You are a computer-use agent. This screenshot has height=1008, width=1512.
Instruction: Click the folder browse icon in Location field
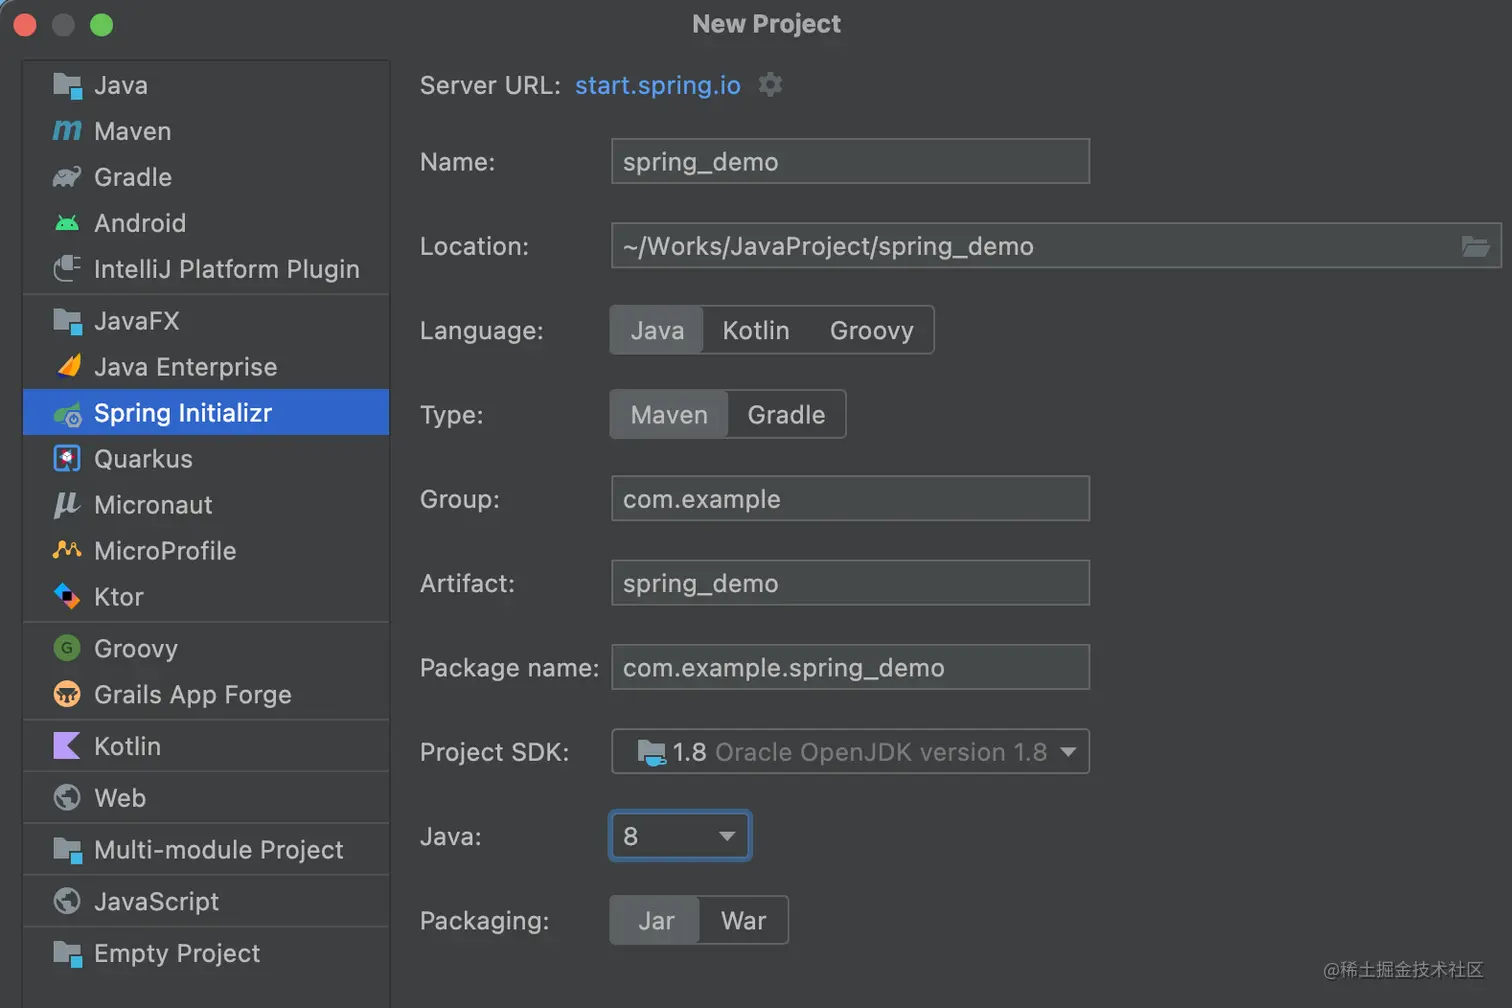point(1475,246)
